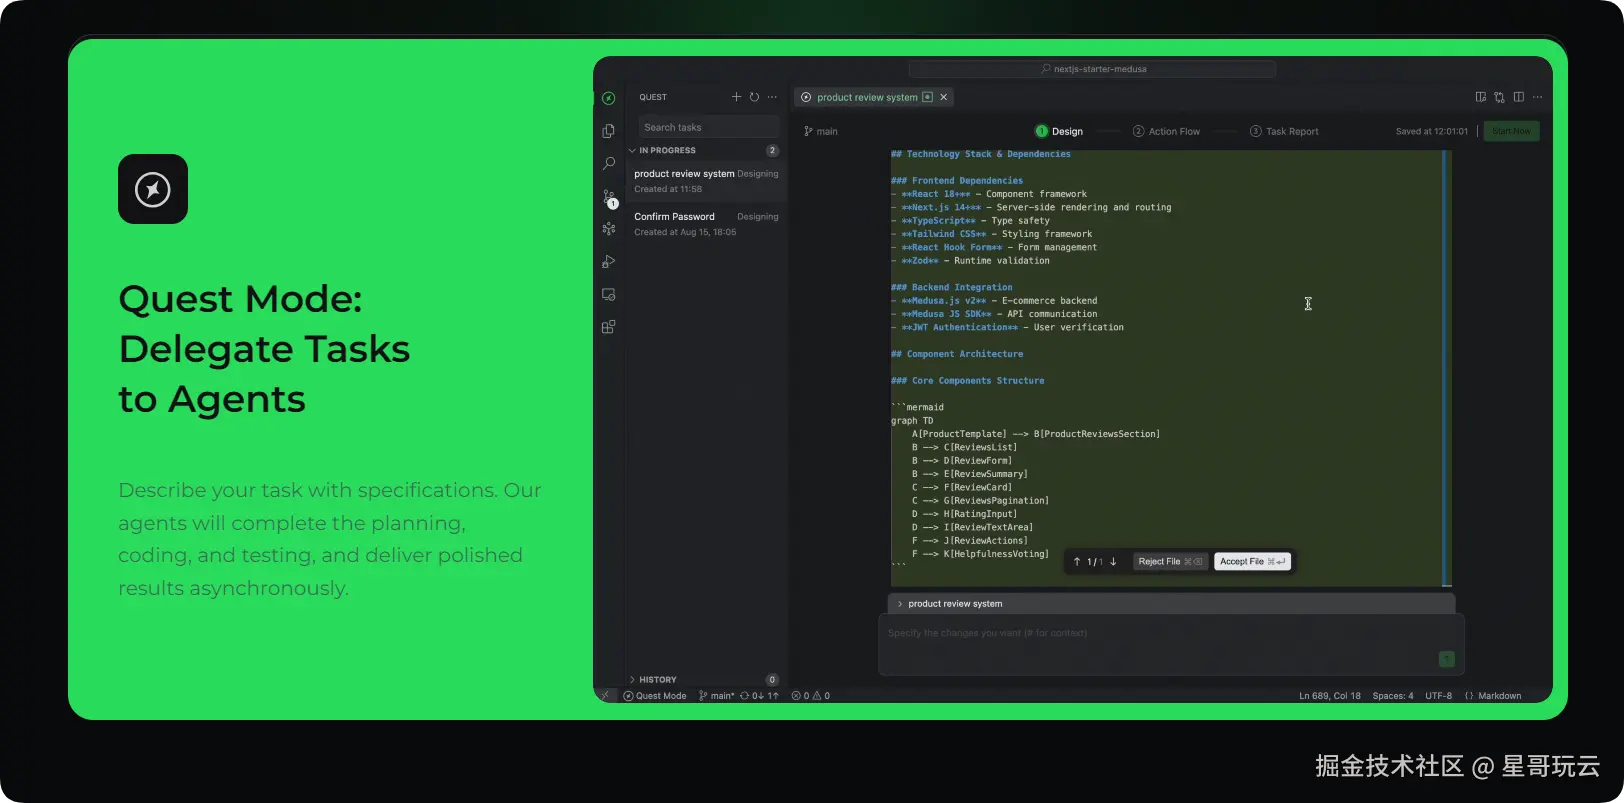Open errors and warnings count in status bar
Image resolution: width=1624 pixels, height=803 pixels.
pos(811,696)
